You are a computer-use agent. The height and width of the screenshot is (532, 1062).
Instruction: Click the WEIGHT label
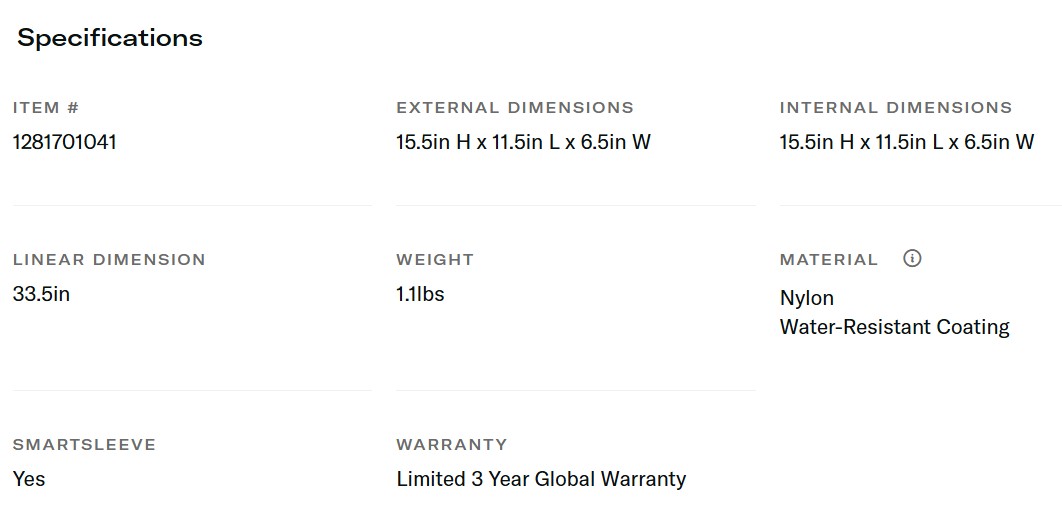point(435,260)
